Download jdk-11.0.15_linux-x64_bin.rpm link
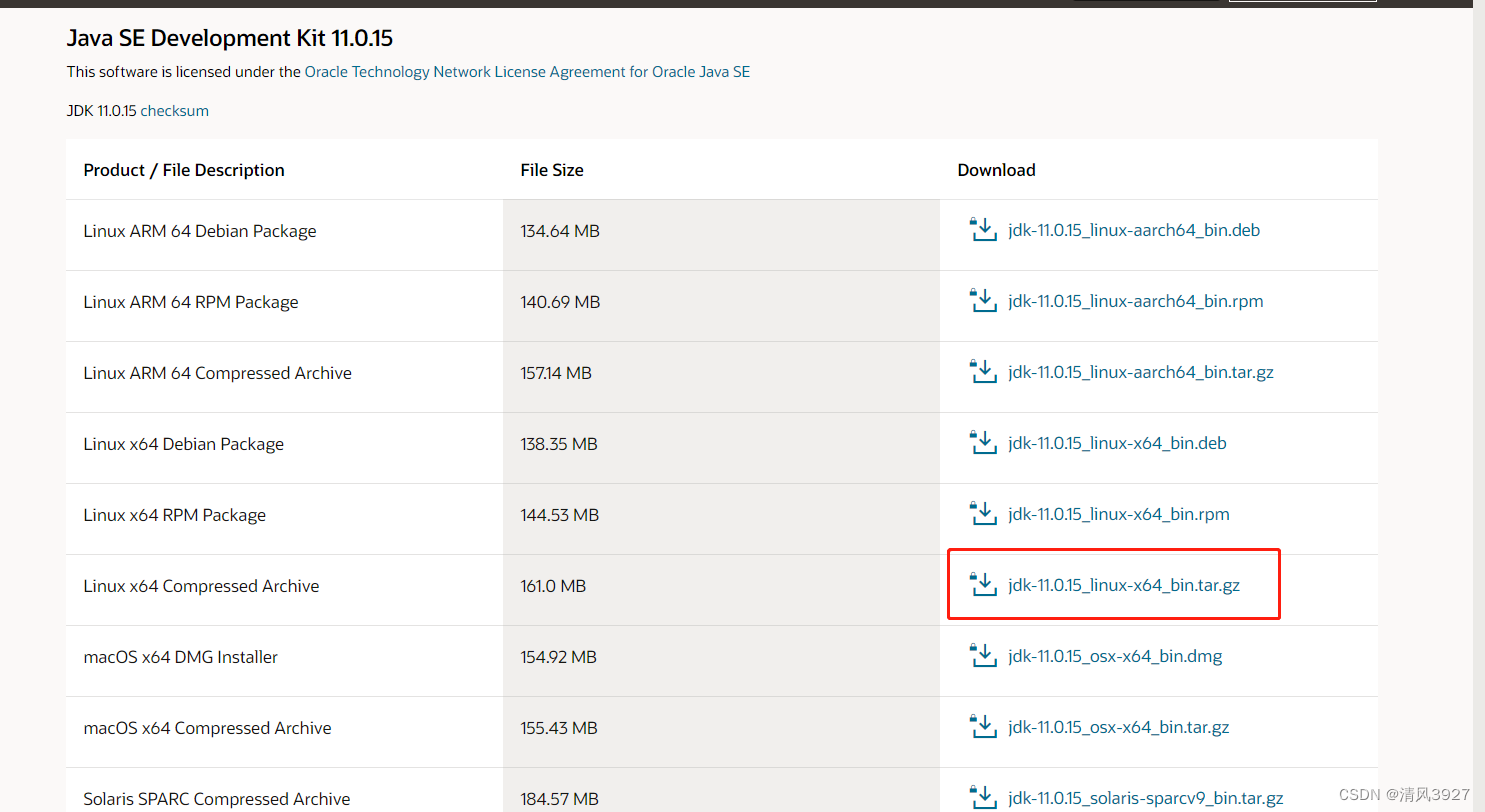Viewport: 1485px width, 812px height. (1119, 514)
